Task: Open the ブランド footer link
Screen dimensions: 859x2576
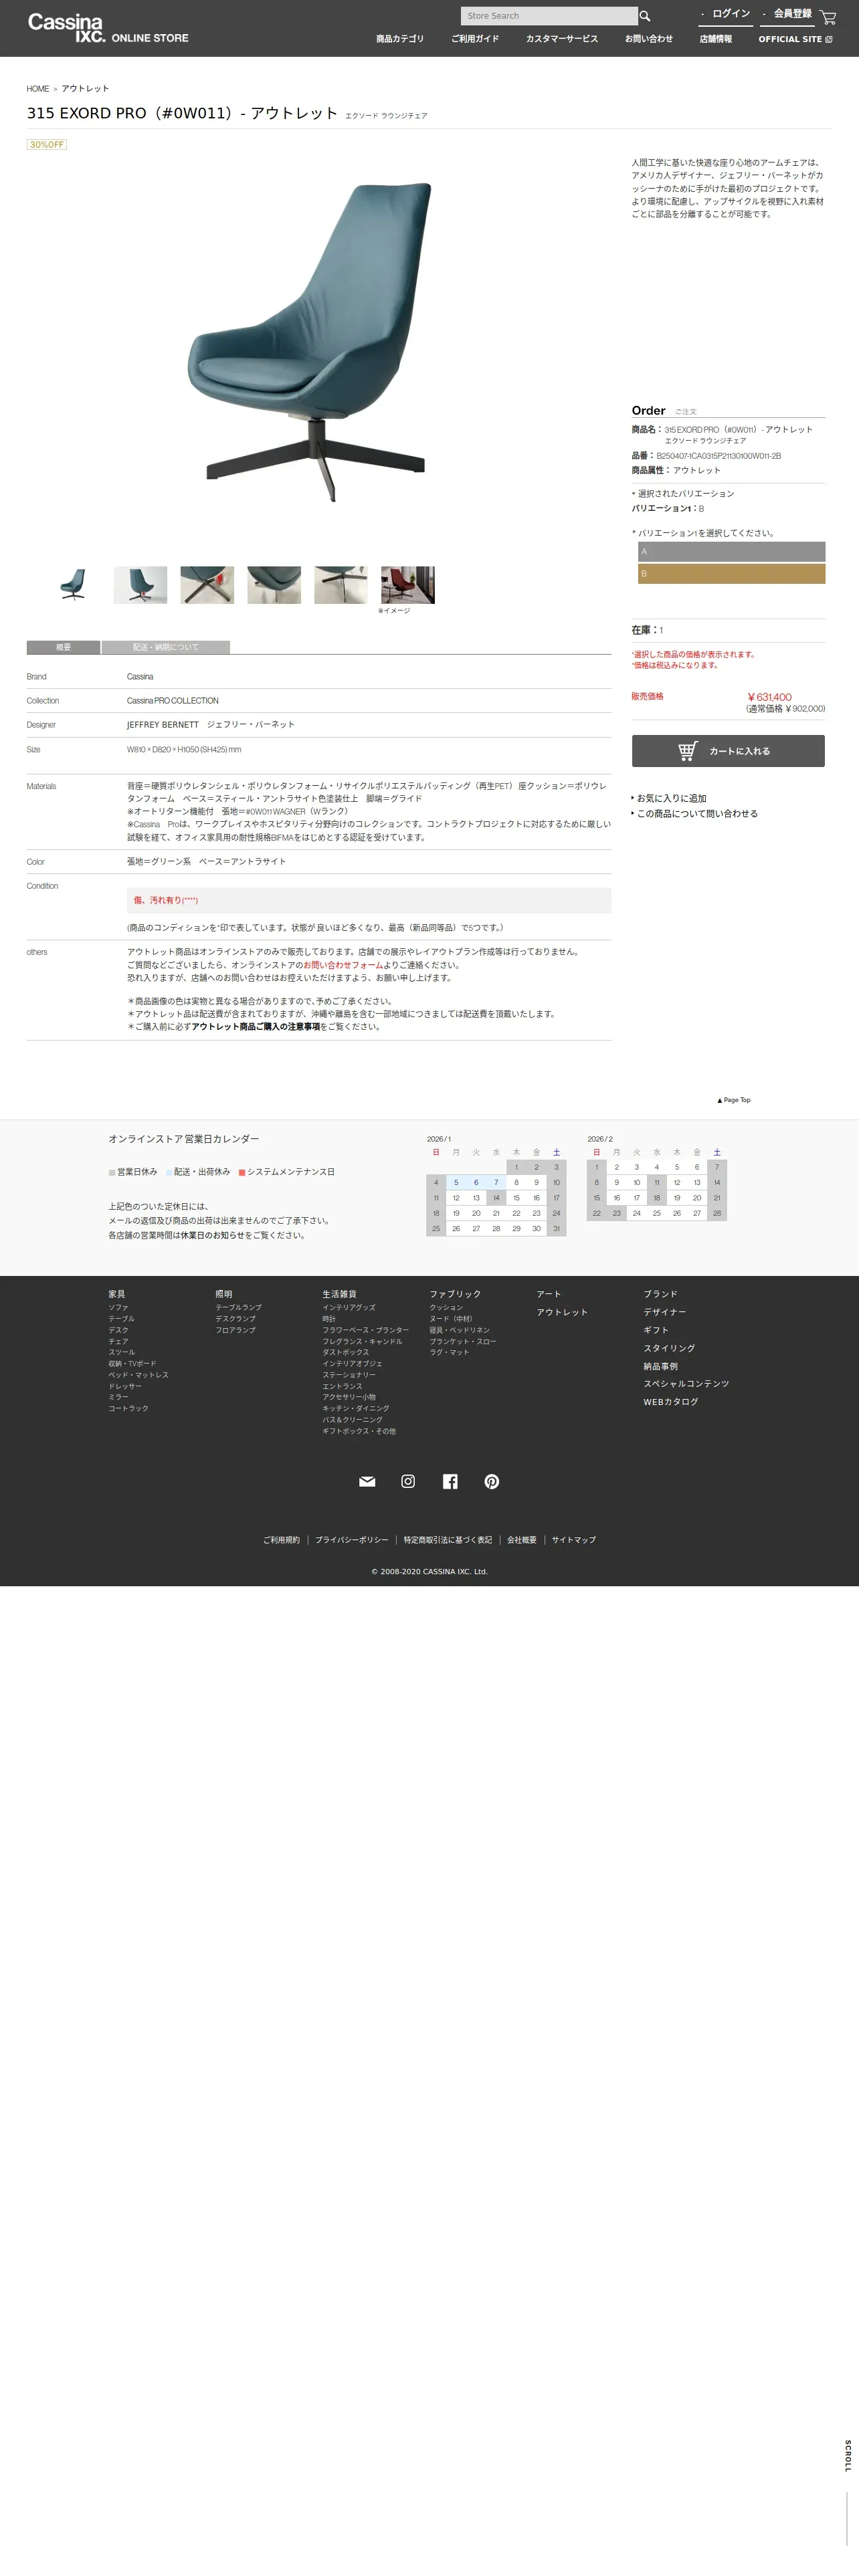Action: tap(660, 1294)
